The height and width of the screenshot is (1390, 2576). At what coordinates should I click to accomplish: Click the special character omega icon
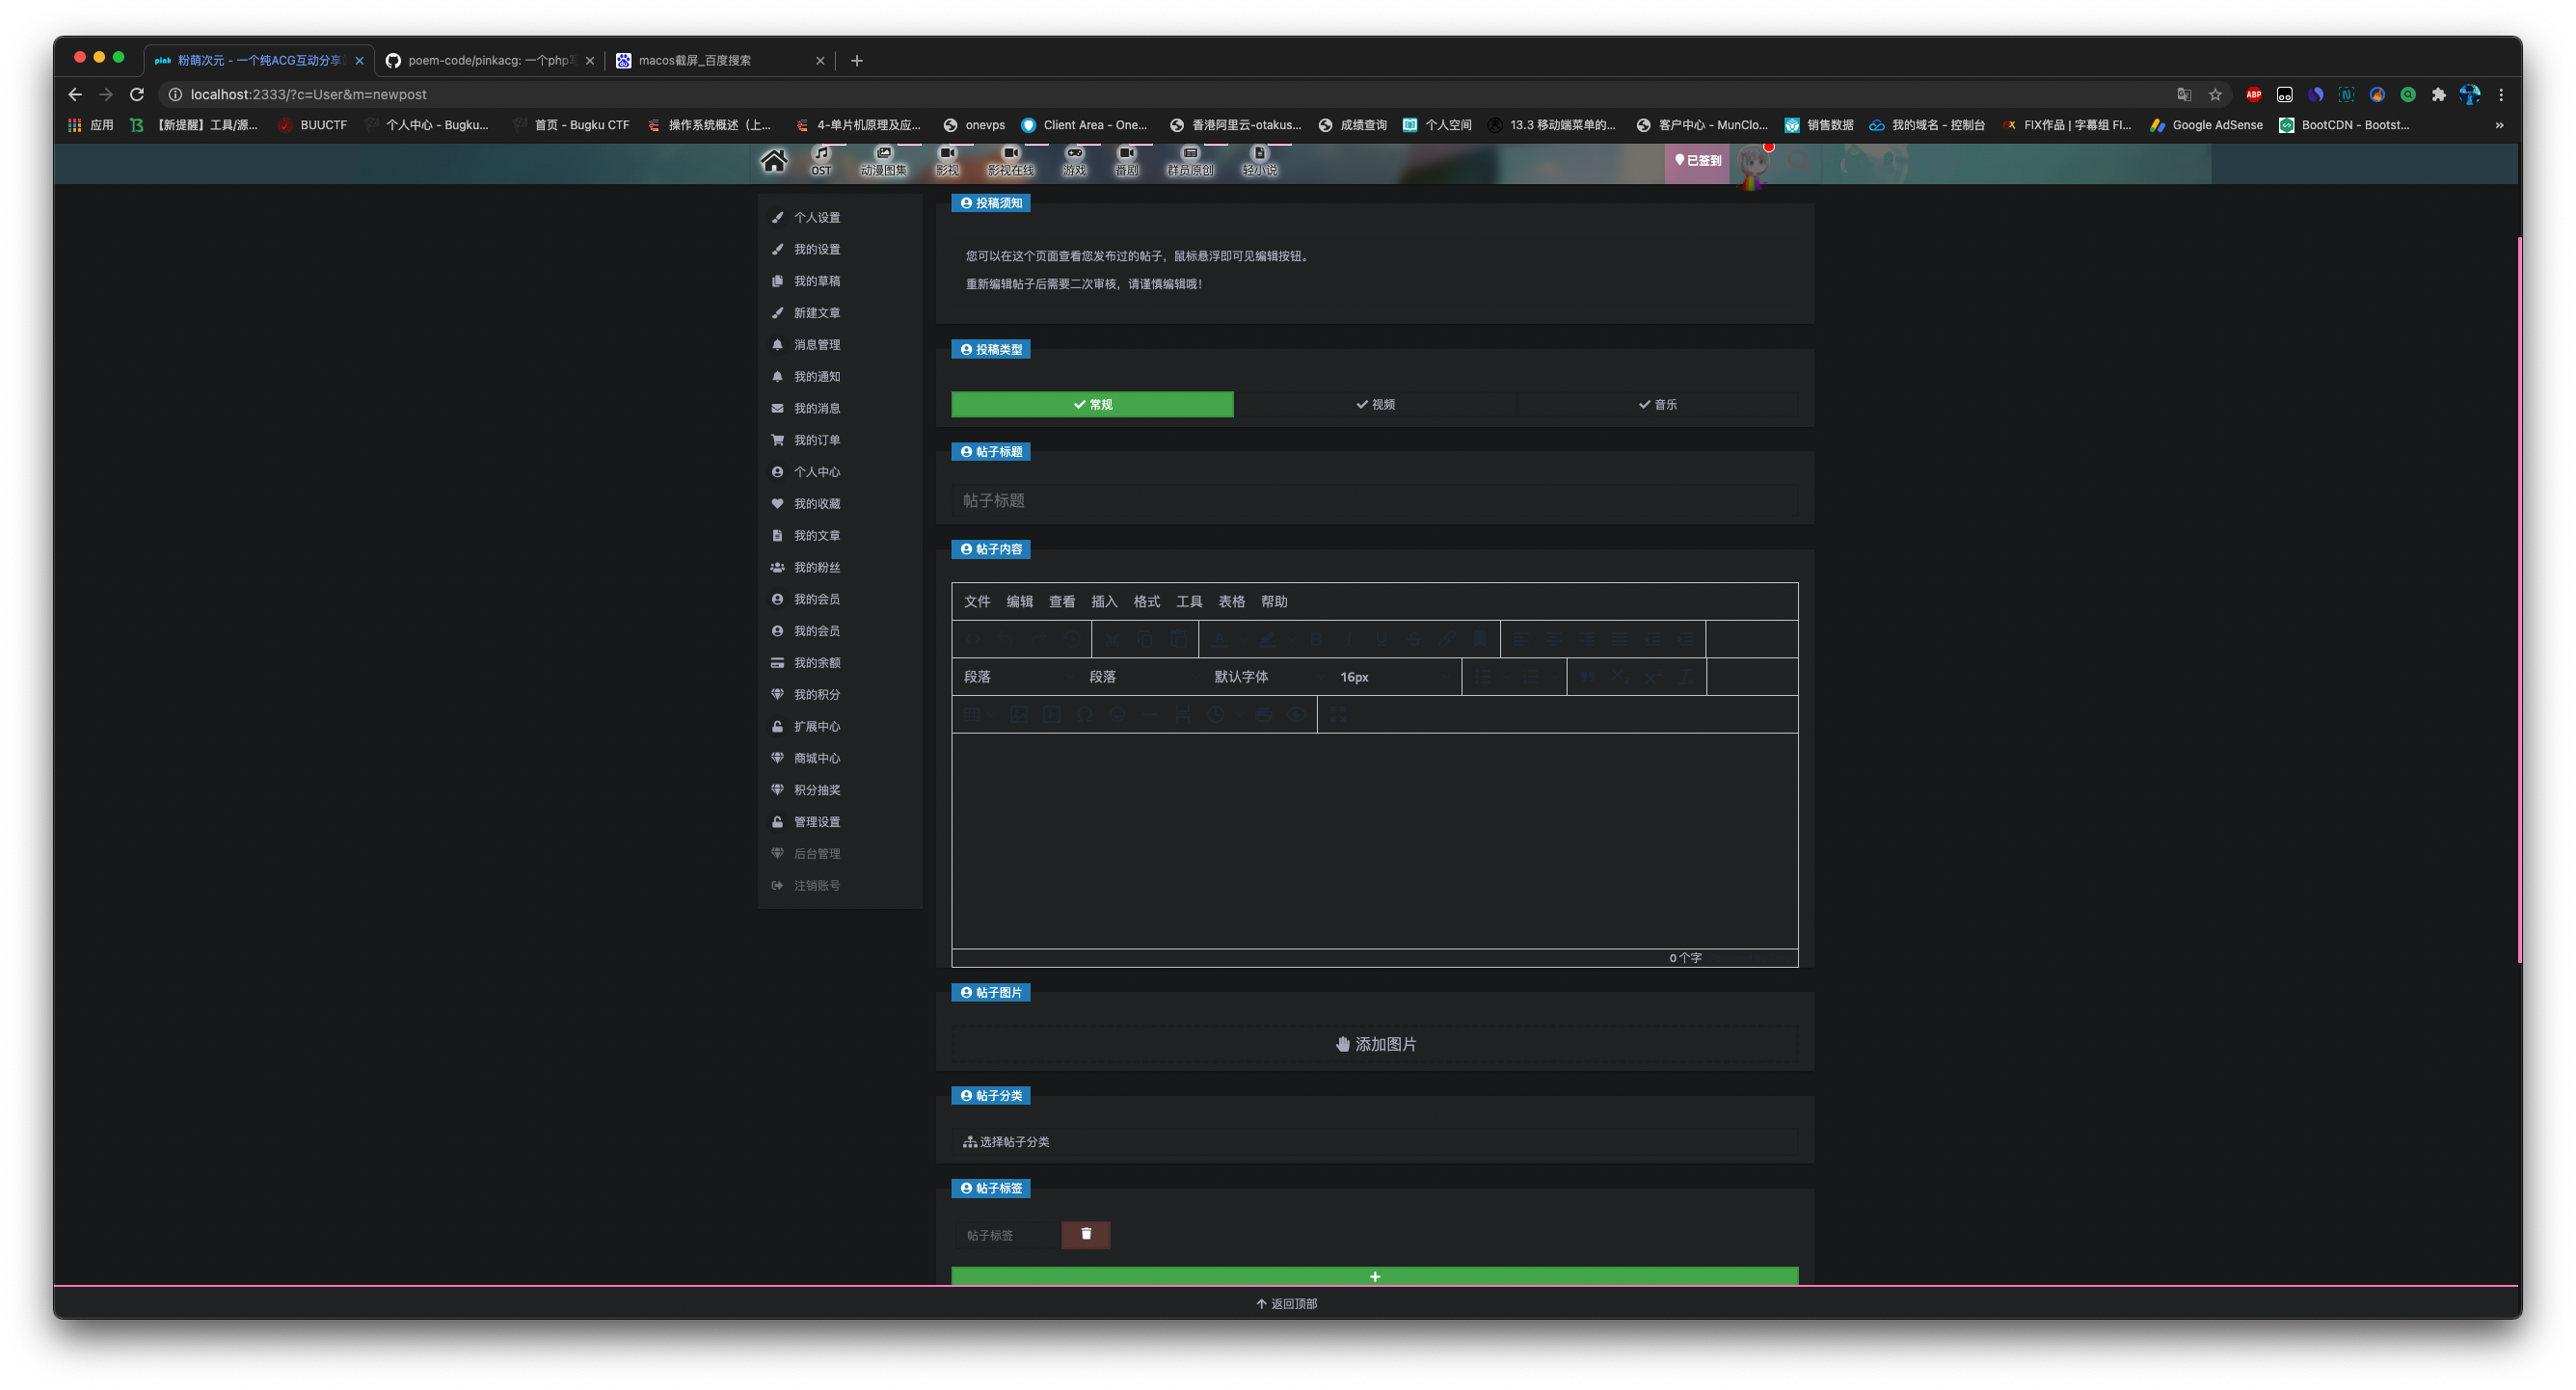click(x=1085, y=715)
